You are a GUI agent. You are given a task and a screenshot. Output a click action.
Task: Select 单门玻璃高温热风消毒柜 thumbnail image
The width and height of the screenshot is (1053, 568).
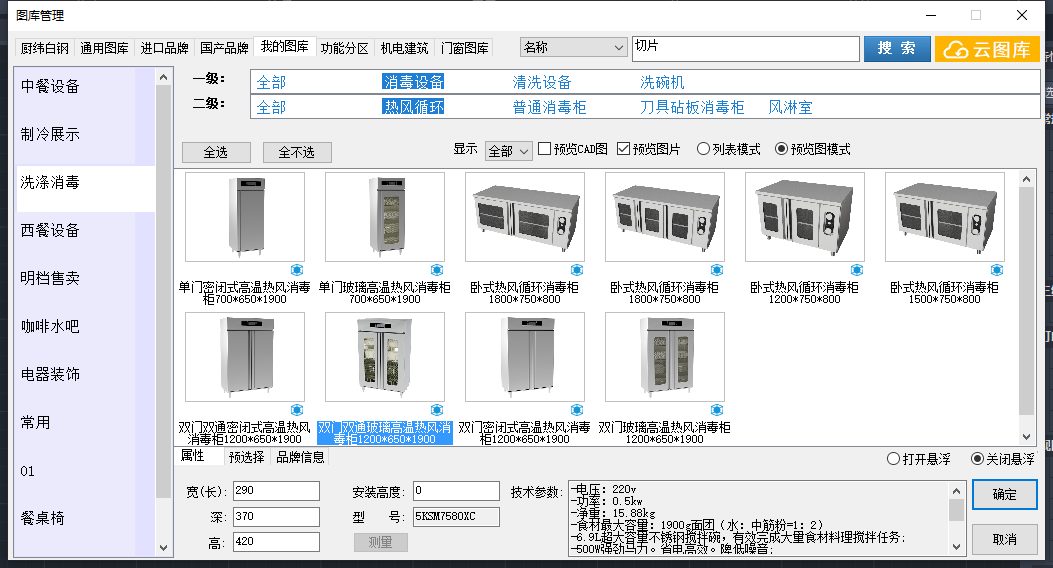385,217
